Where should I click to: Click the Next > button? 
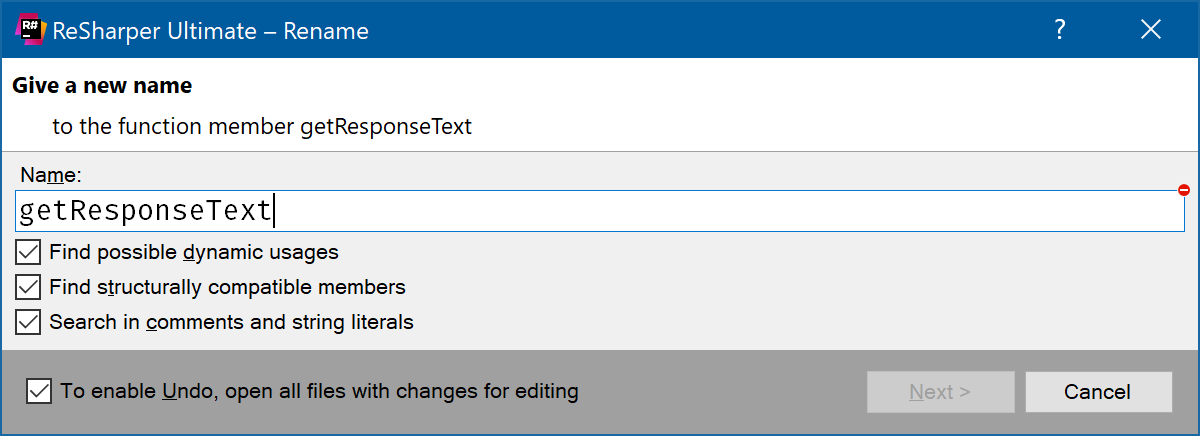click(940, 392)
